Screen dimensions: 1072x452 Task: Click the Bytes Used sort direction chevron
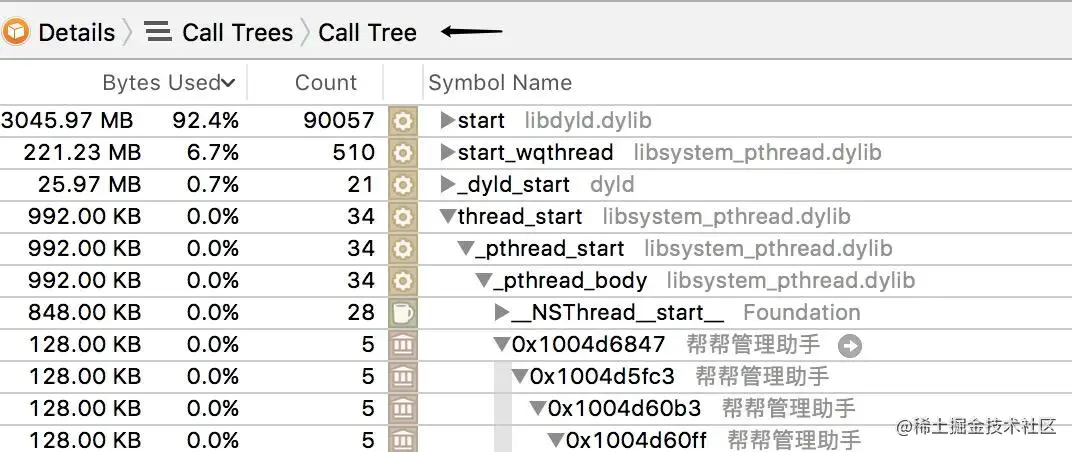pyautogui.click(x=228, y=83)
